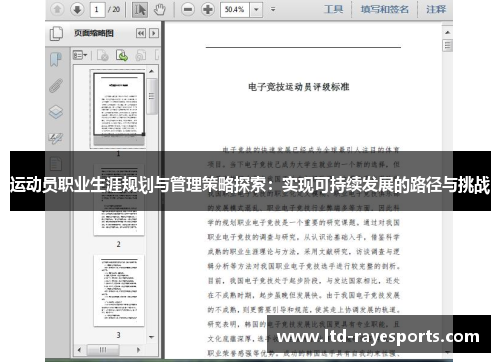Click the page number input field
This screenshot has width=500, height=362.
[97, 10]
